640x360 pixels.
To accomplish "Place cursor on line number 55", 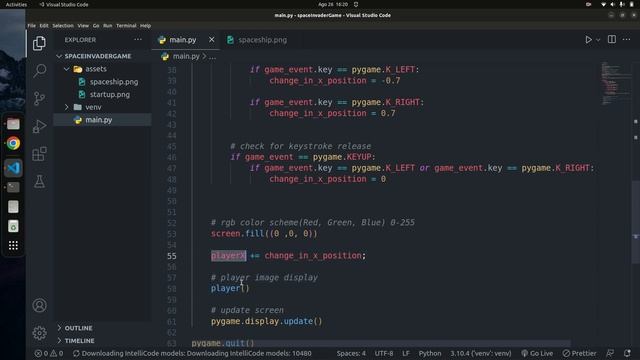I will point(171,256).
